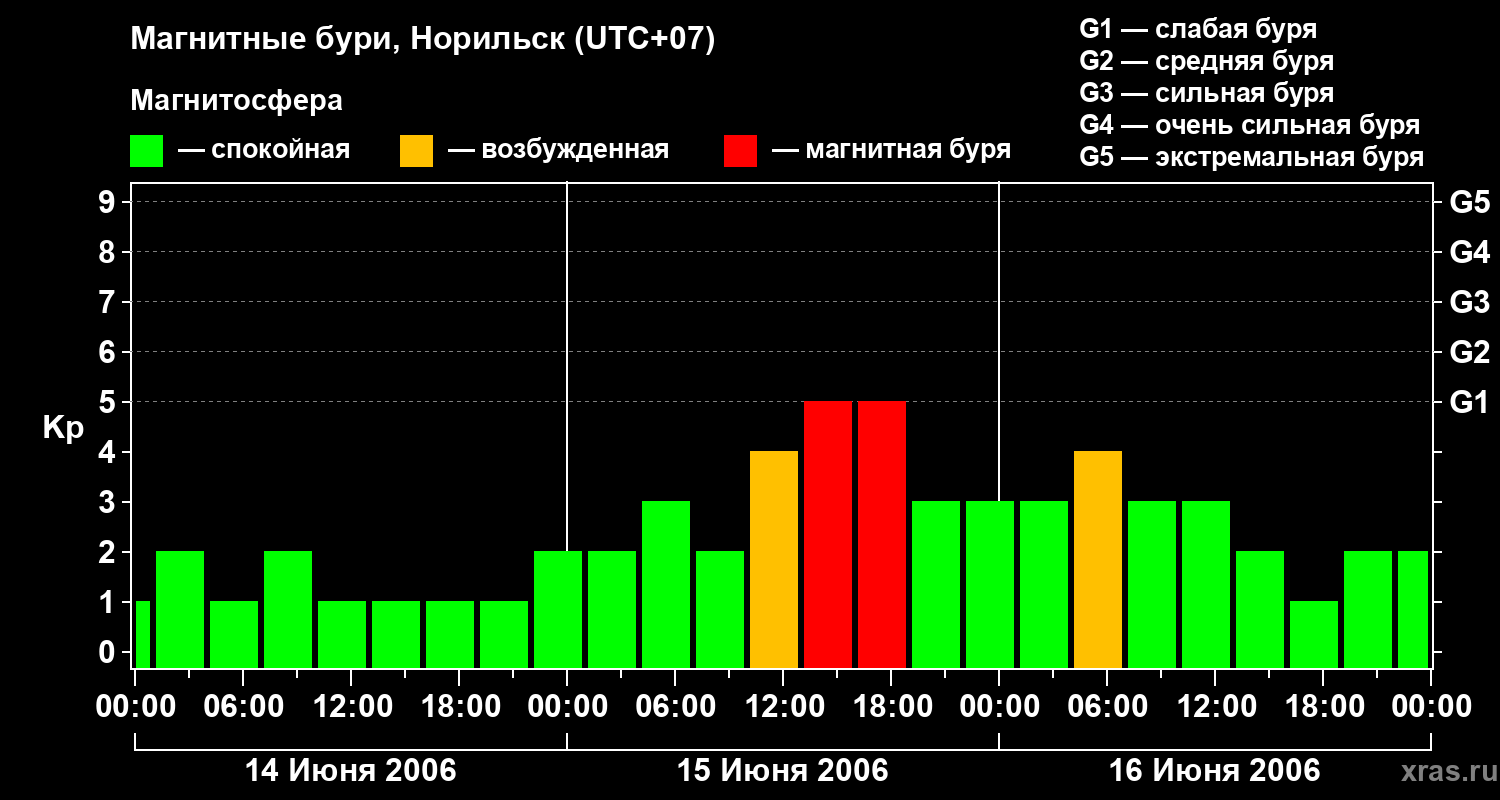Click the orange Kp 4 bar on 16 Июня

tap(1098, 559)
